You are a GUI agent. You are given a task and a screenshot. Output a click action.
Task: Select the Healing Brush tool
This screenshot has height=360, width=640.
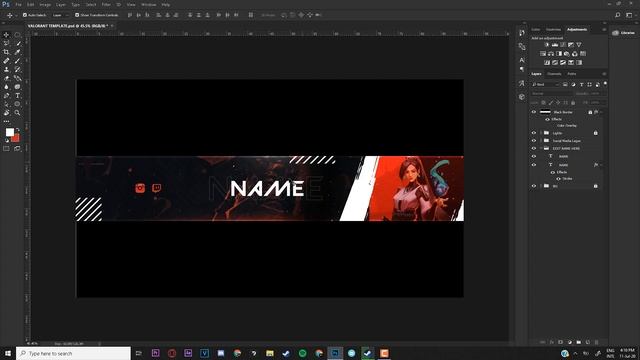pos(7,61)
